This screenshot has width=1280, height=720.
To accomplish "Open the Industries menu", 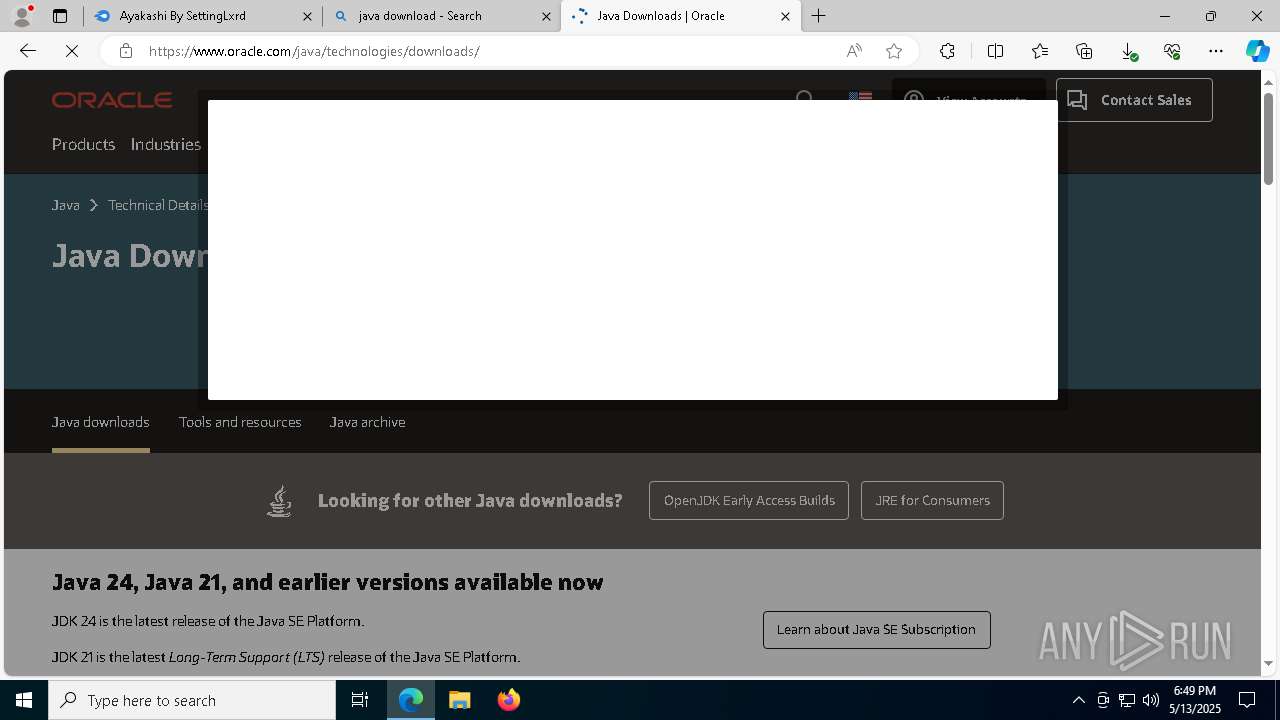I will tap(166, 144).
